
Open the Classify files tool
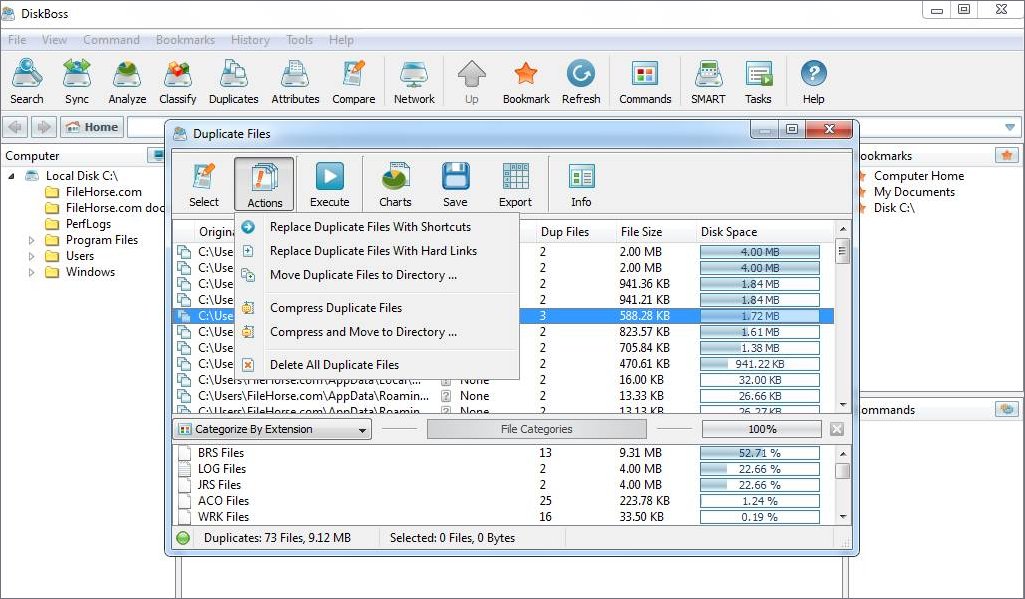tap(177, 82)
